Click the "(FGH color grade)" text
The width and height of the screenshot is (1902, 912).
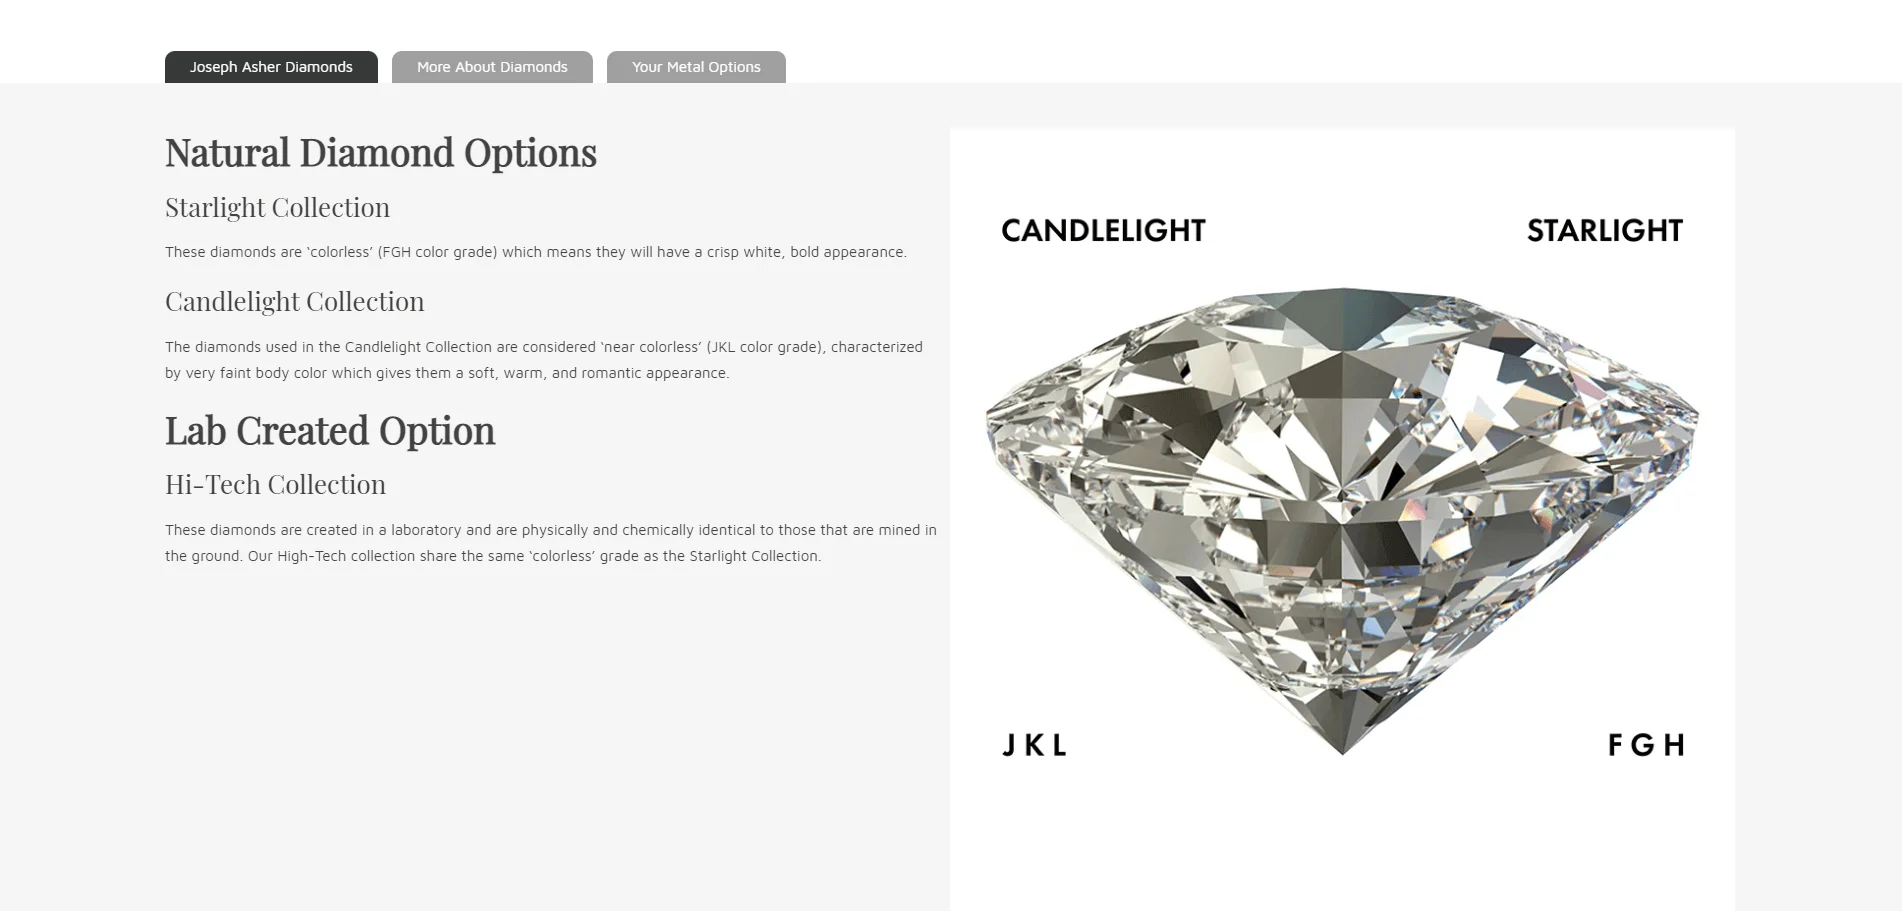tap(437, 252)
